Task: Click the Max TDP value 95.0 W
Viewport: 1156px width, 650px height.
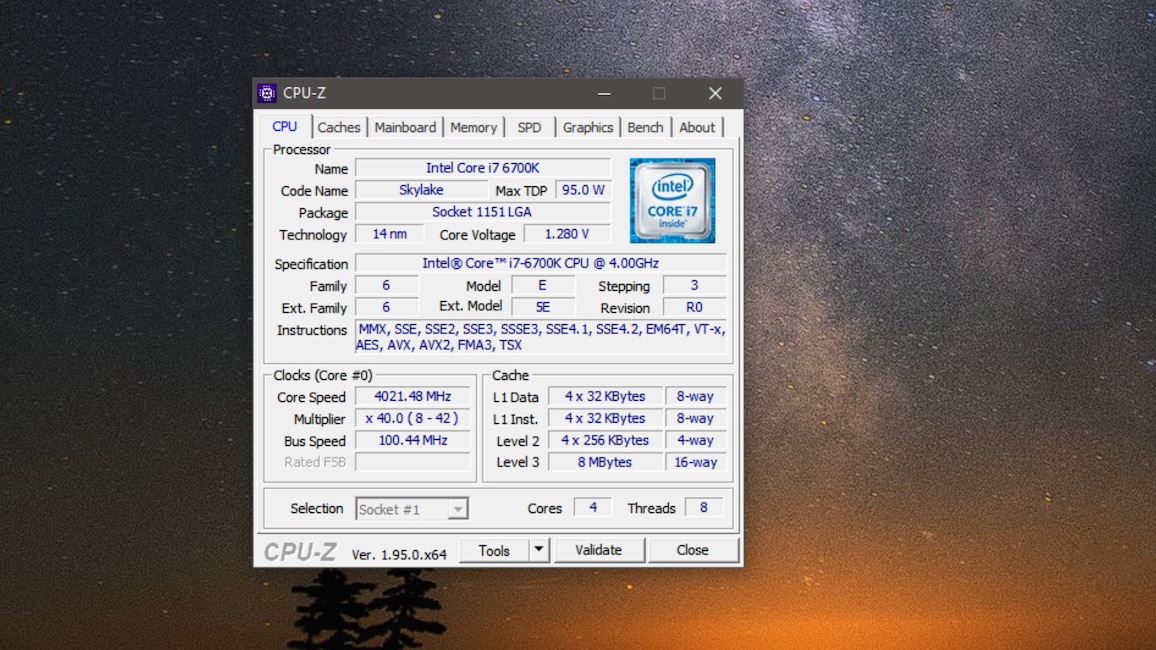Action: tap(583, 190)
